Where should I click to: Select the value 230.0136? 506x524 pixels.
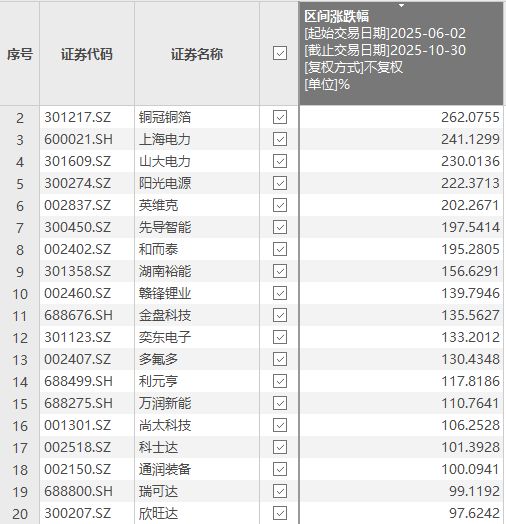click(x=470, y=161)
